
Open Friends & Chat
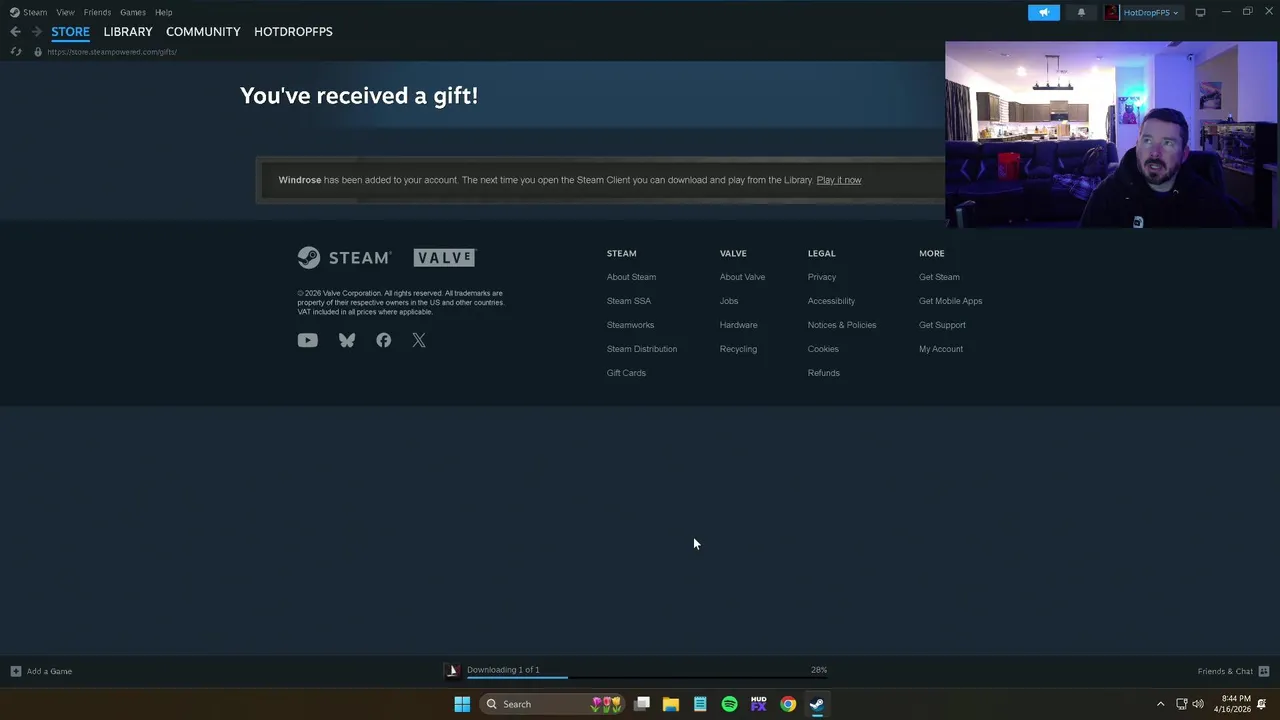(x=1233, y=671)
